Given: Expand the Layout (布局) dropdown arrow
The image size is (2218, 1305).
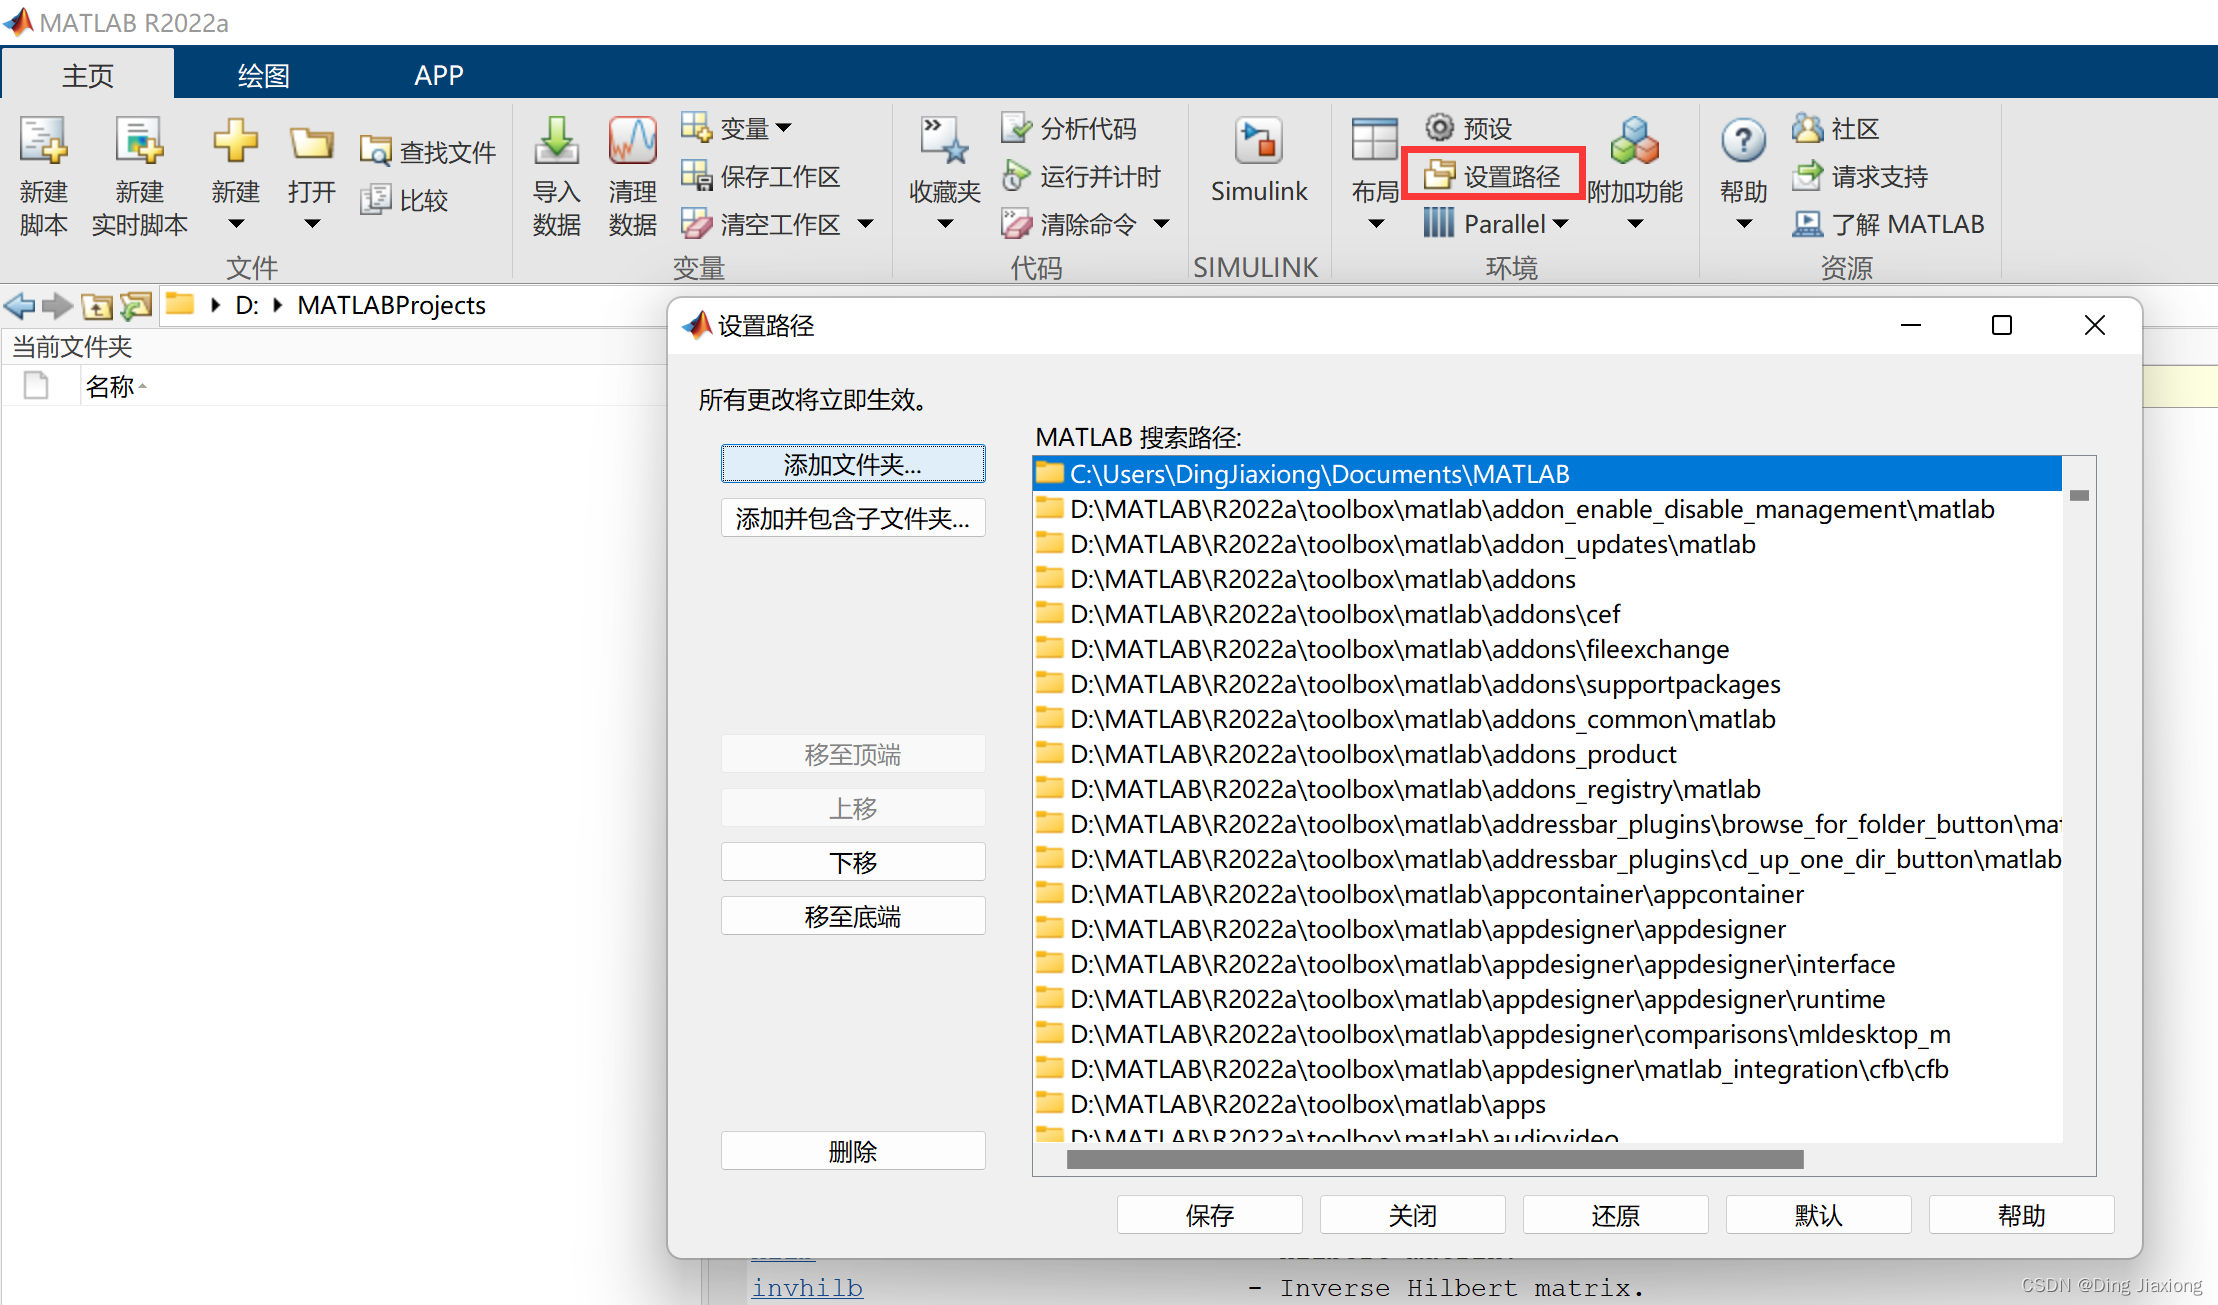Looking at the screenshot, I should (1375, 224).
